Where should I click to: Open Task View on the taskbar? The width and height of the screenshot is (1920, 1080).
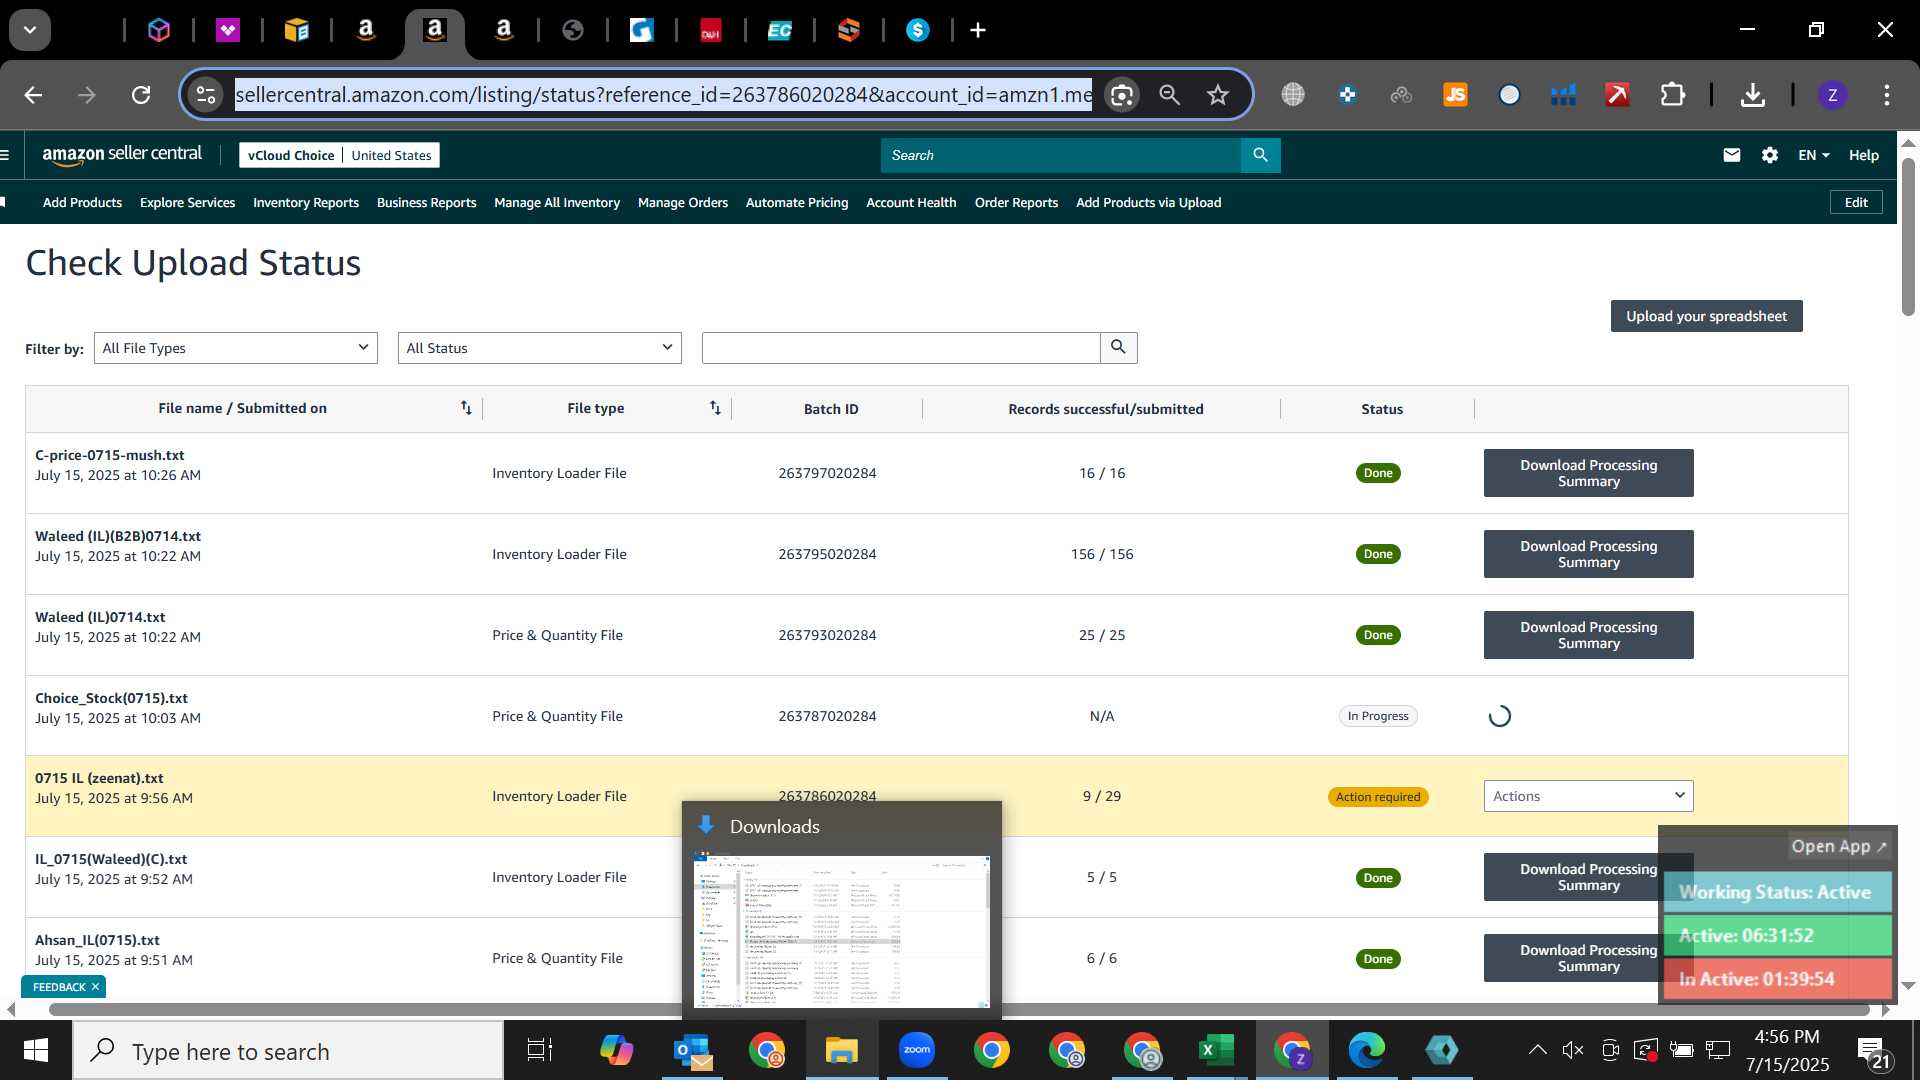coord(540,1050)
